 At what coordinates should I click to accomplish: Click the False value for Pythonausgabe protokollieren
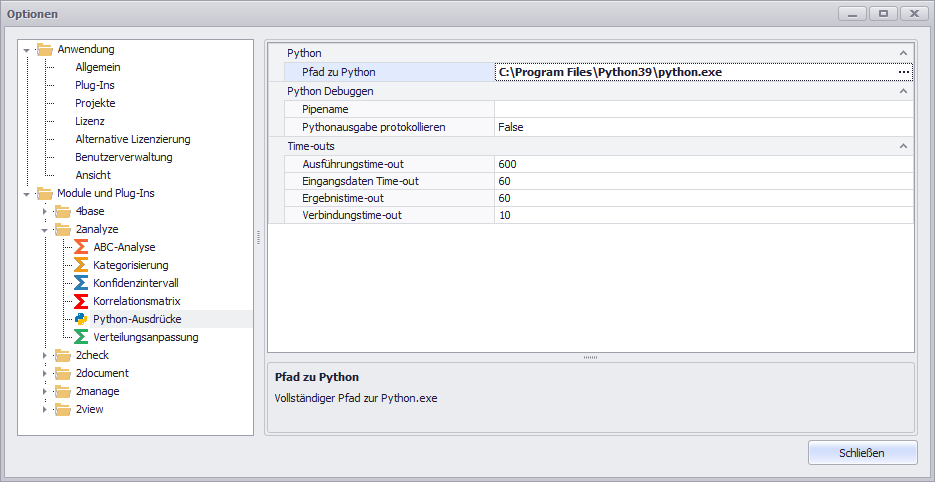click(x=704, y=127)
